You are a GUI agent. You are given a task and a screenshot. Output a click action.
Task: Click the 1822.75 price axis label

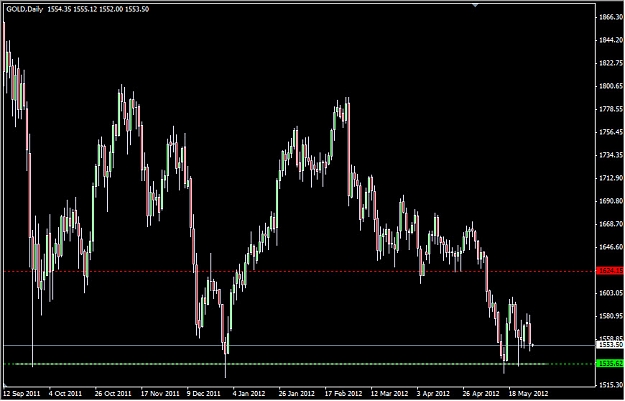611,63
